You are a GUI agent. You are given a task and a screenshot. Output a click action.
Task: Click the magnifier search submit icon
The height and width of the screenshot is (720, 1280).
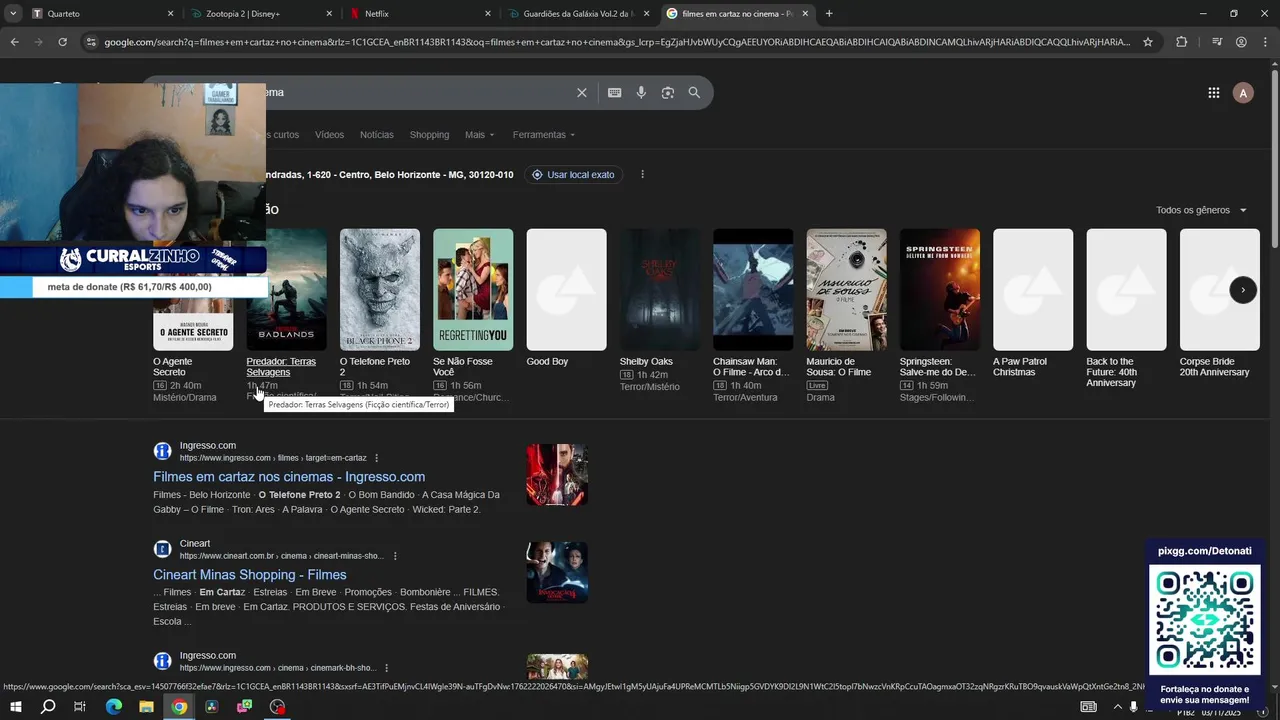[x=694, y=93]
